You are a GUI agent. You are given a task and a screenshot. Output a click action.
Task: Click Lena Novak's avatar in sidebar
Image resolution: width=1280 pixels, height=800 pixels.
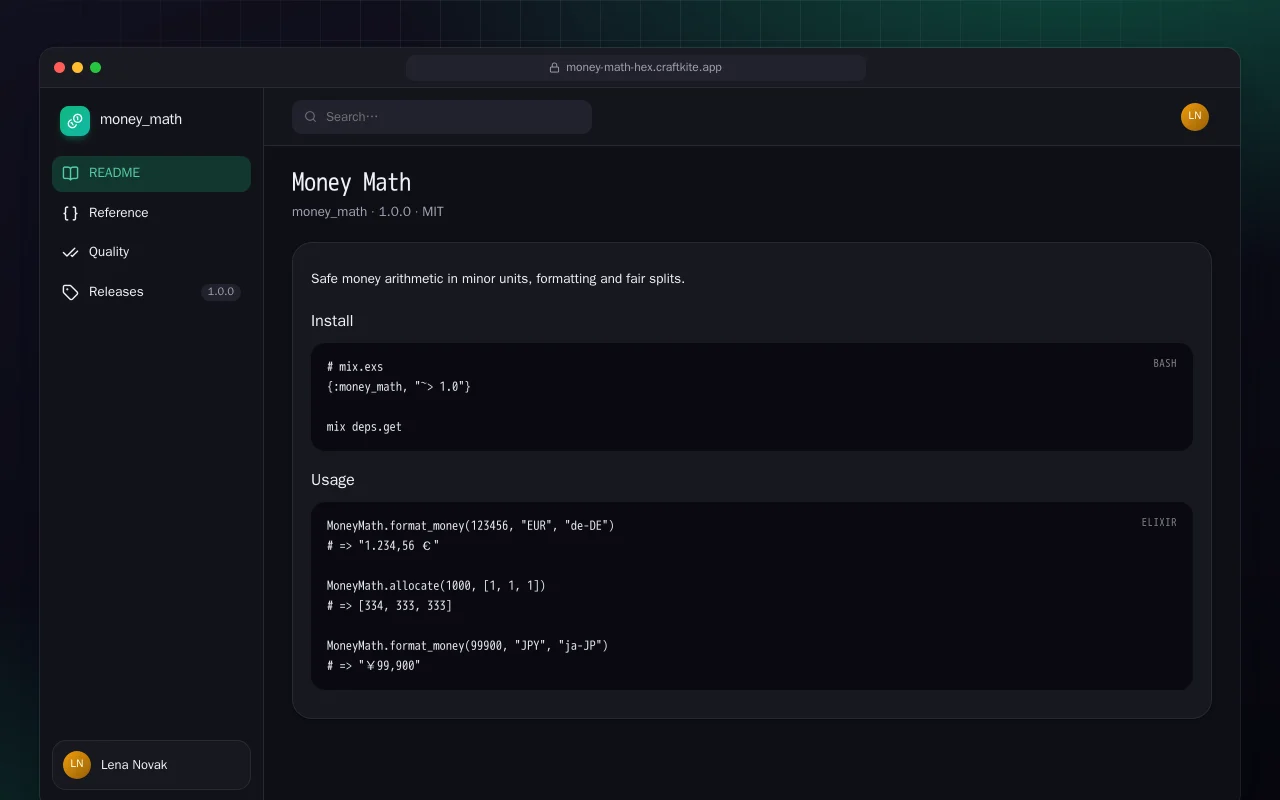[x=77, y=765]
